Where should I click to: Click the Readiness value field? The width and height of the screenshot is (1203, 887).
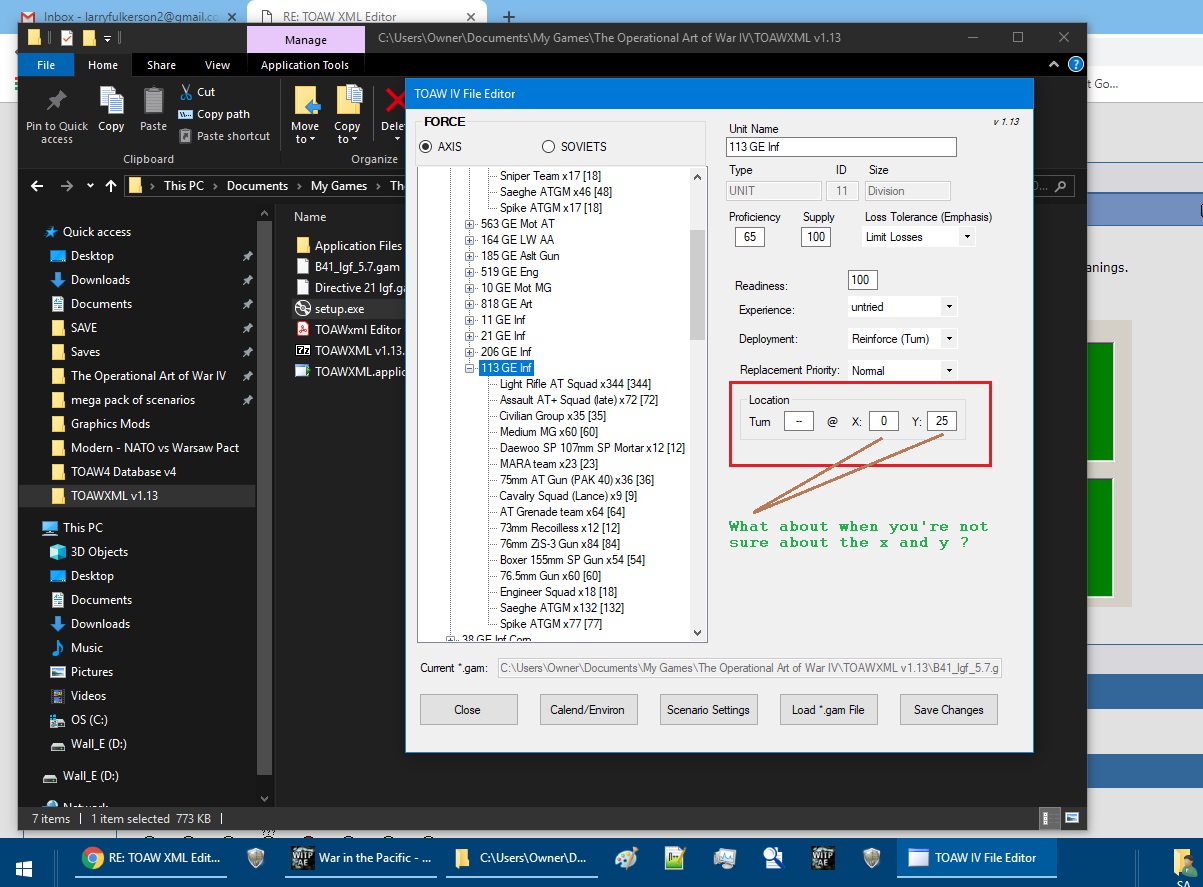(862, 280)
